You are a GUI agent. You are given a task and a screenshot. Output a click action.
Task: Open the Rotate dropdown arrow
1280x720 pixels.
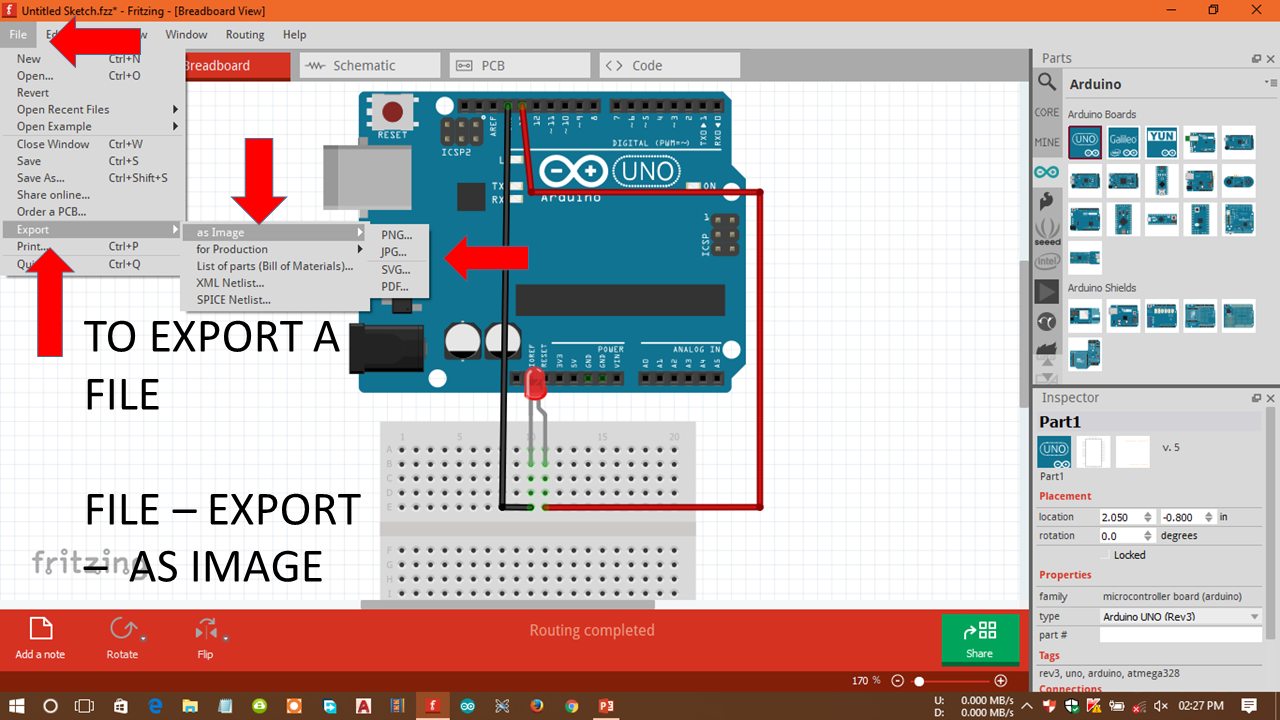[x=144, y=637]
